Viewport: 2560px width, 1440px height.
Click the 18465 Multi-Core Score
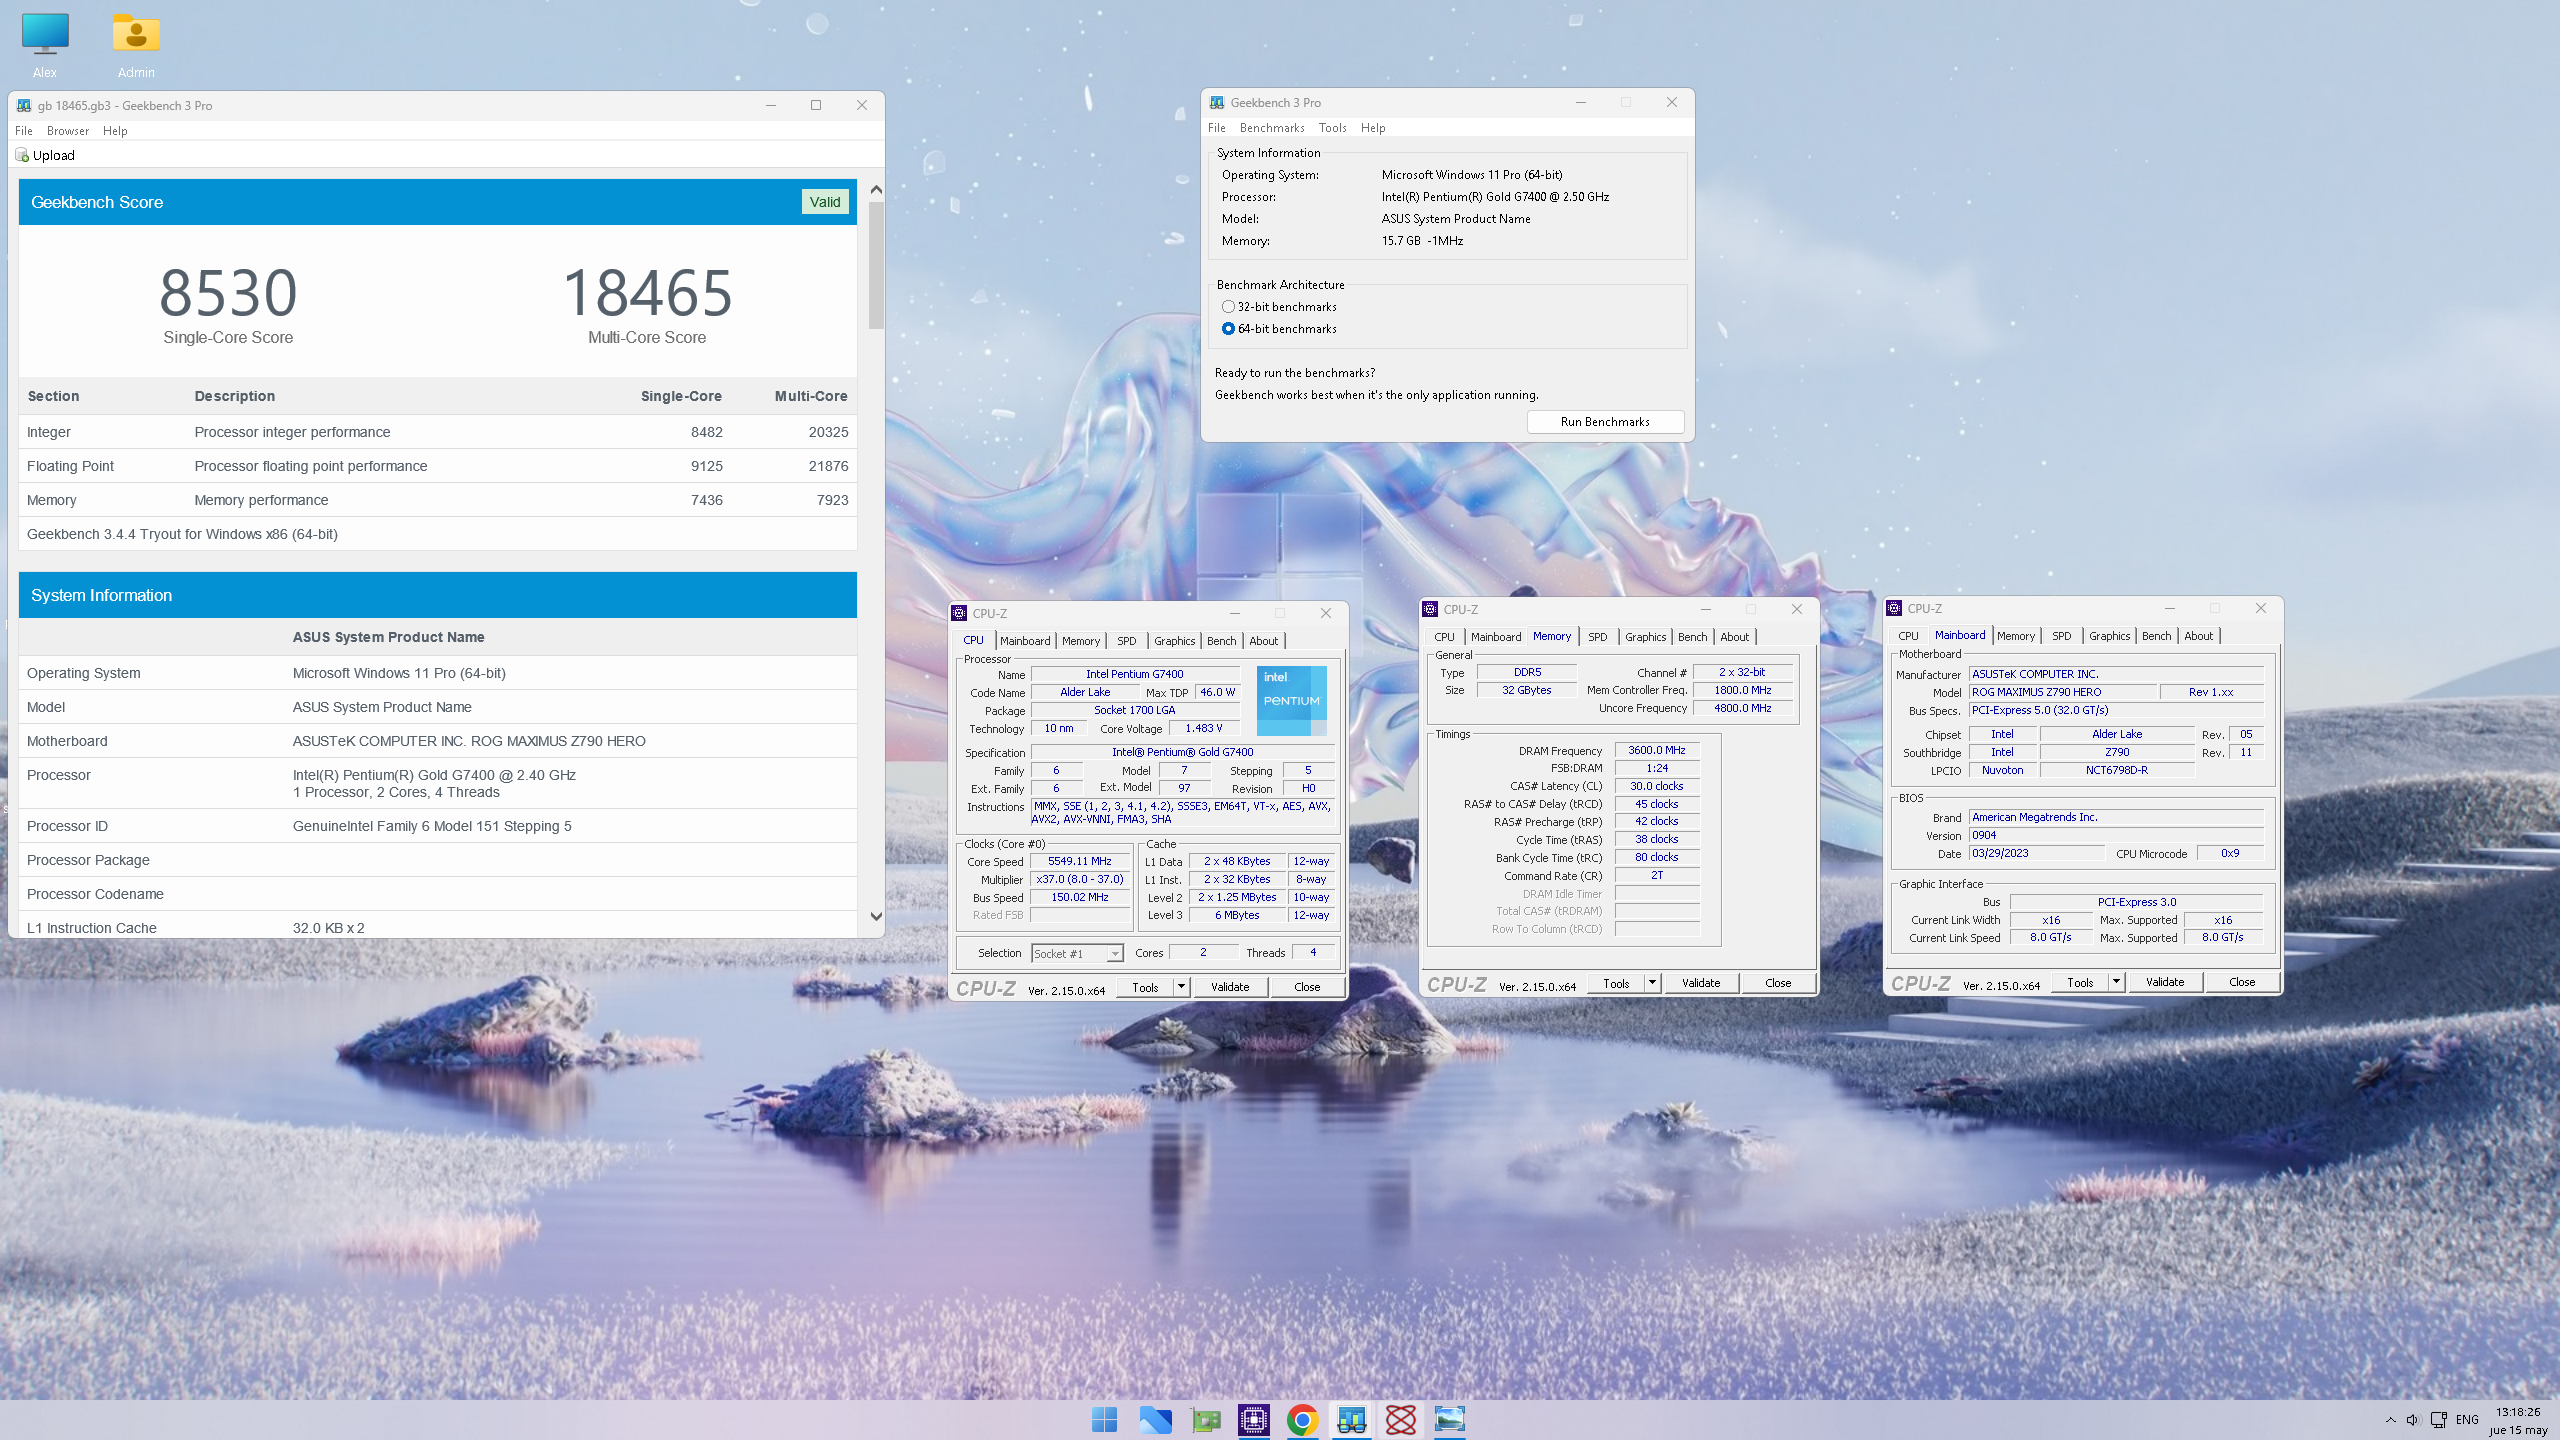pos(647,293)
